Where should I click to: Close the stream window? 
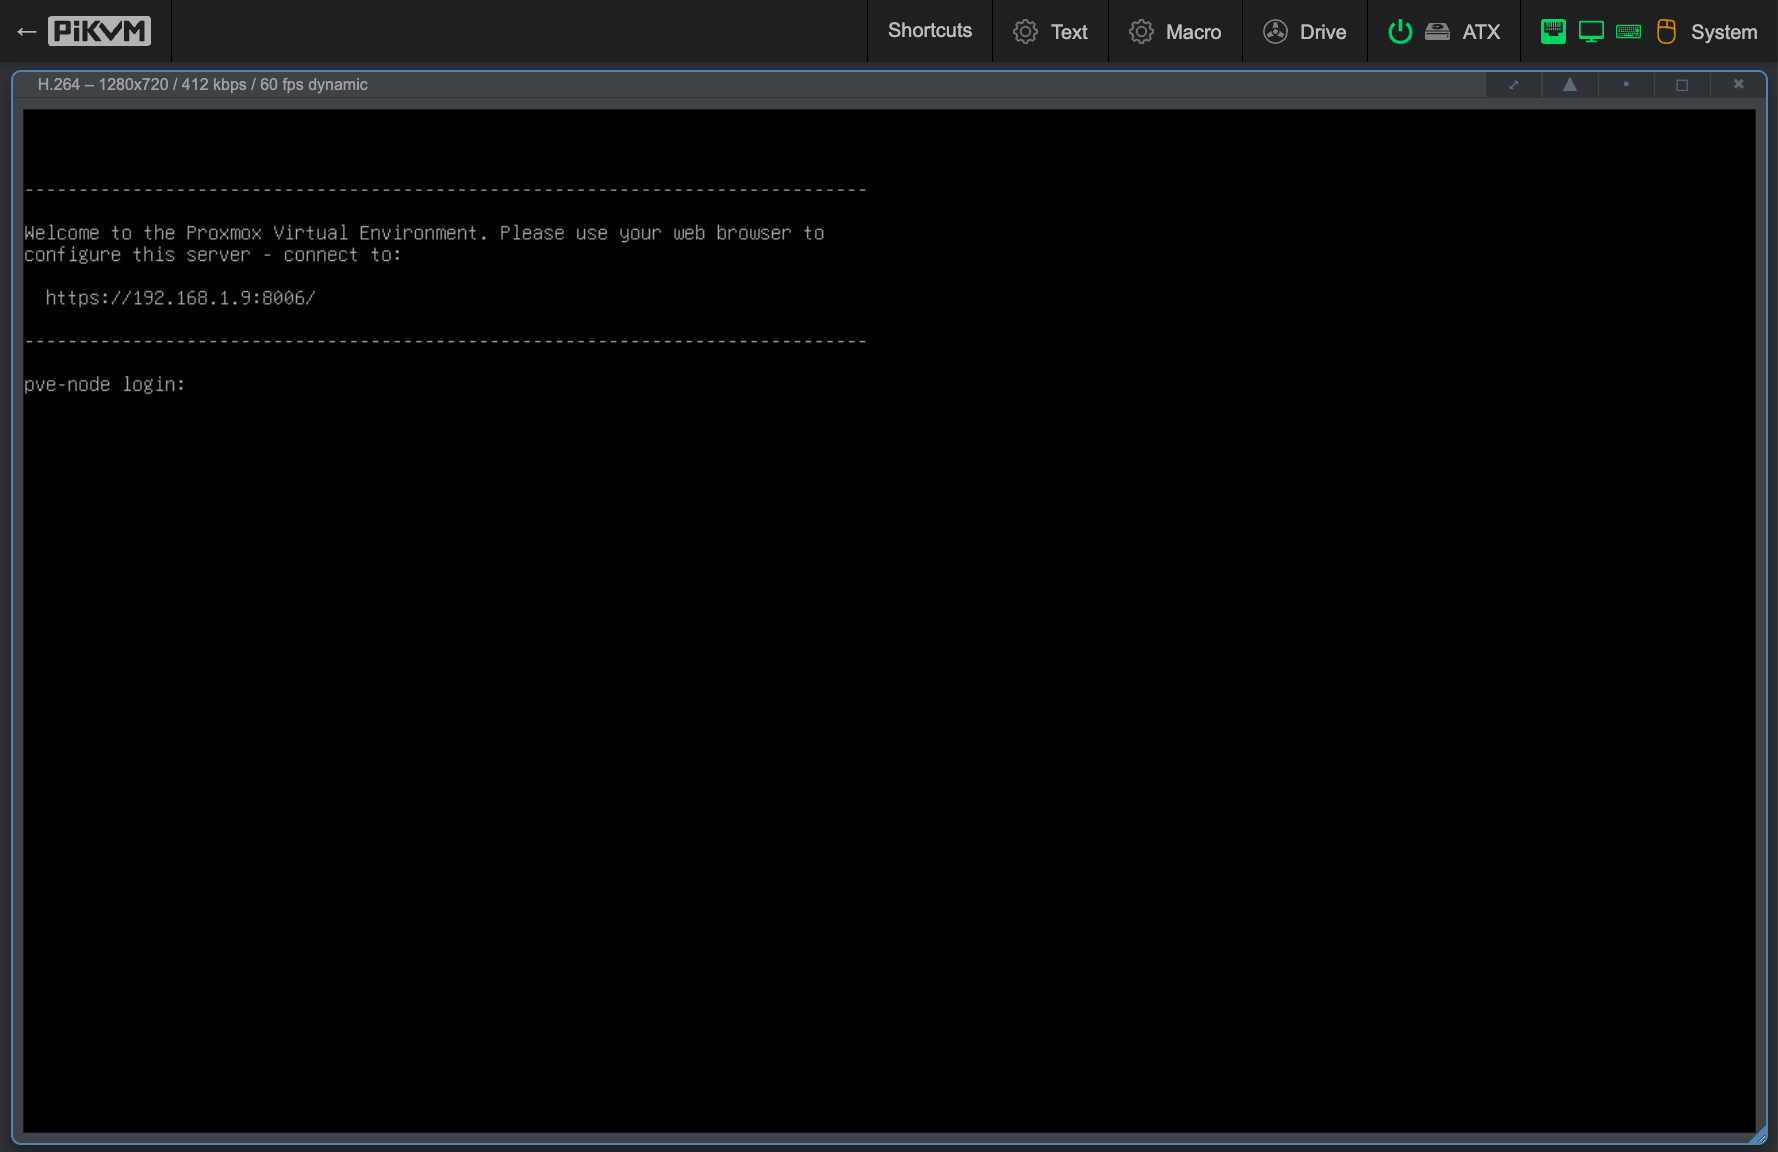point(1738,85)
